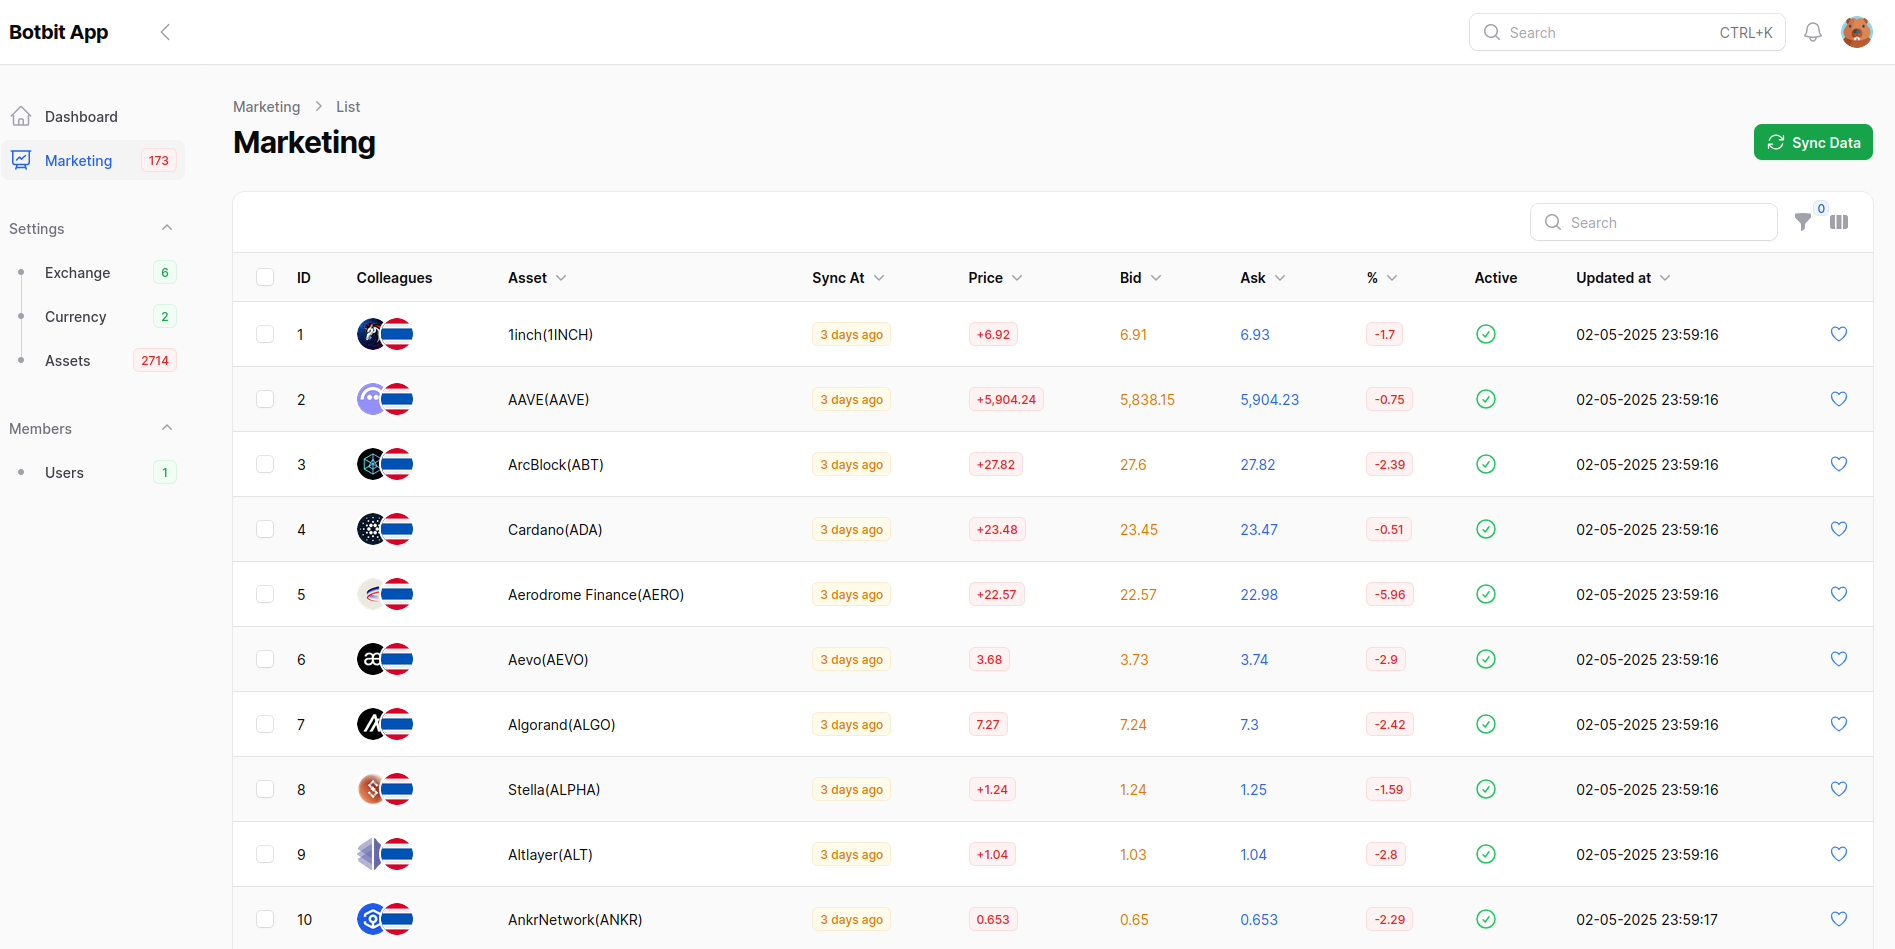Favorite the ArcBlock(ABT) row heart

(x=1839, y=464)
